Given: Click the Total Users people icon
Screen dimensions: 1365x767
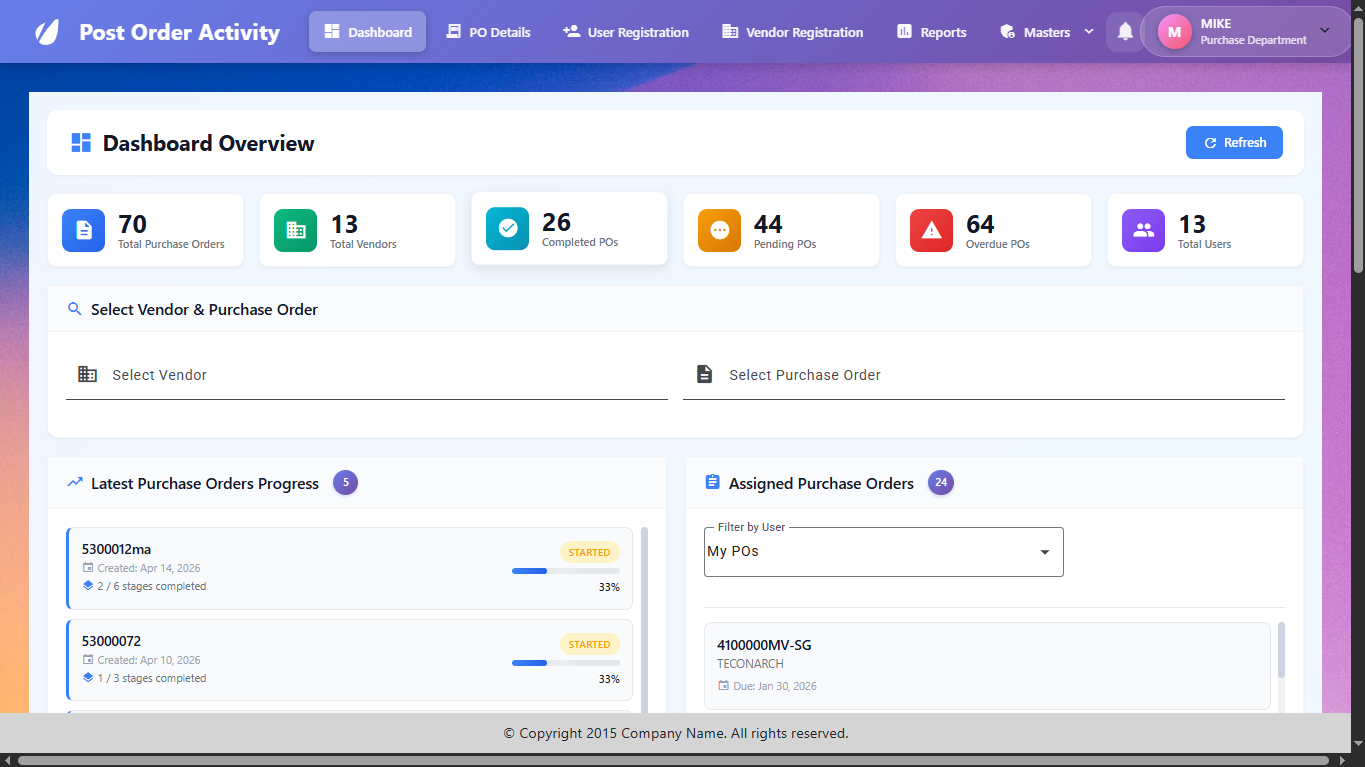Looking at the screenshot, I should pyautogui.click(x=1143, y=230).
